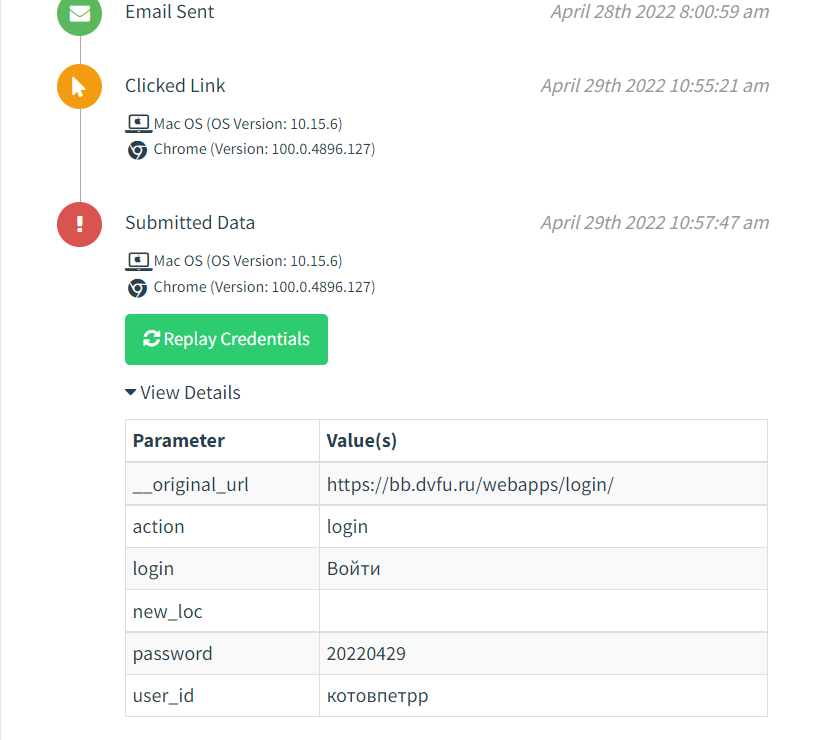The height and width of the screenshot is (740, 837).
Task: Click the red Submitted Data exclamation icon
Action: pyautogui.click(x=79, y=224)
